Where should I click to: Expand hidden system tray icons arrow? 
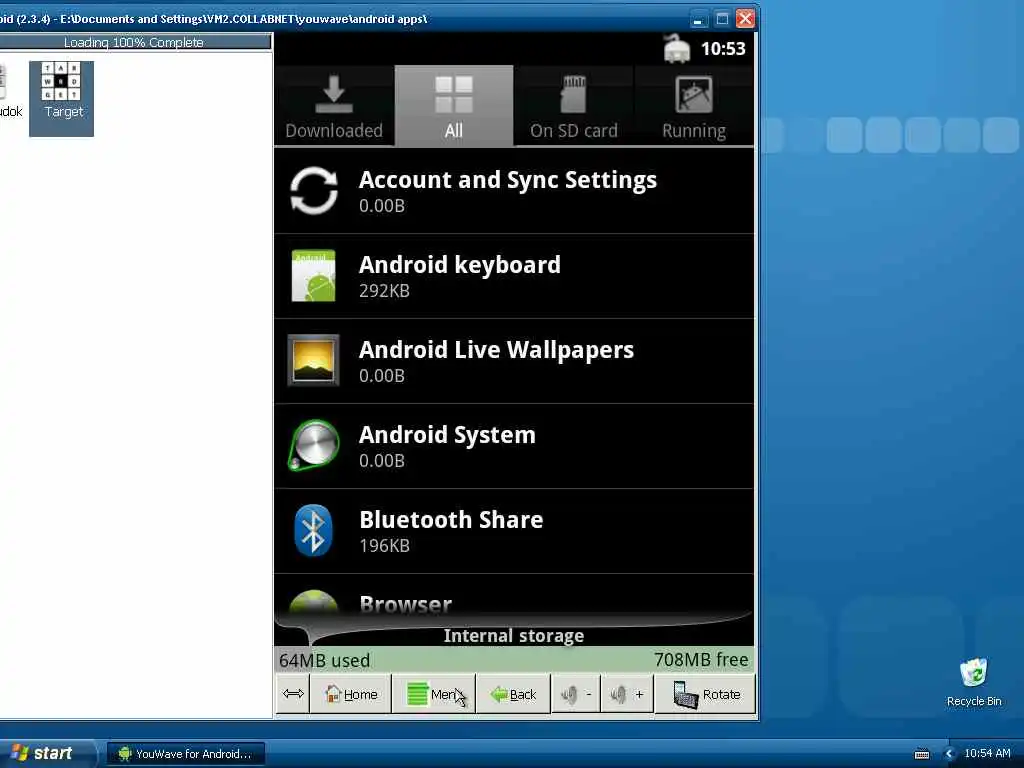949,754
